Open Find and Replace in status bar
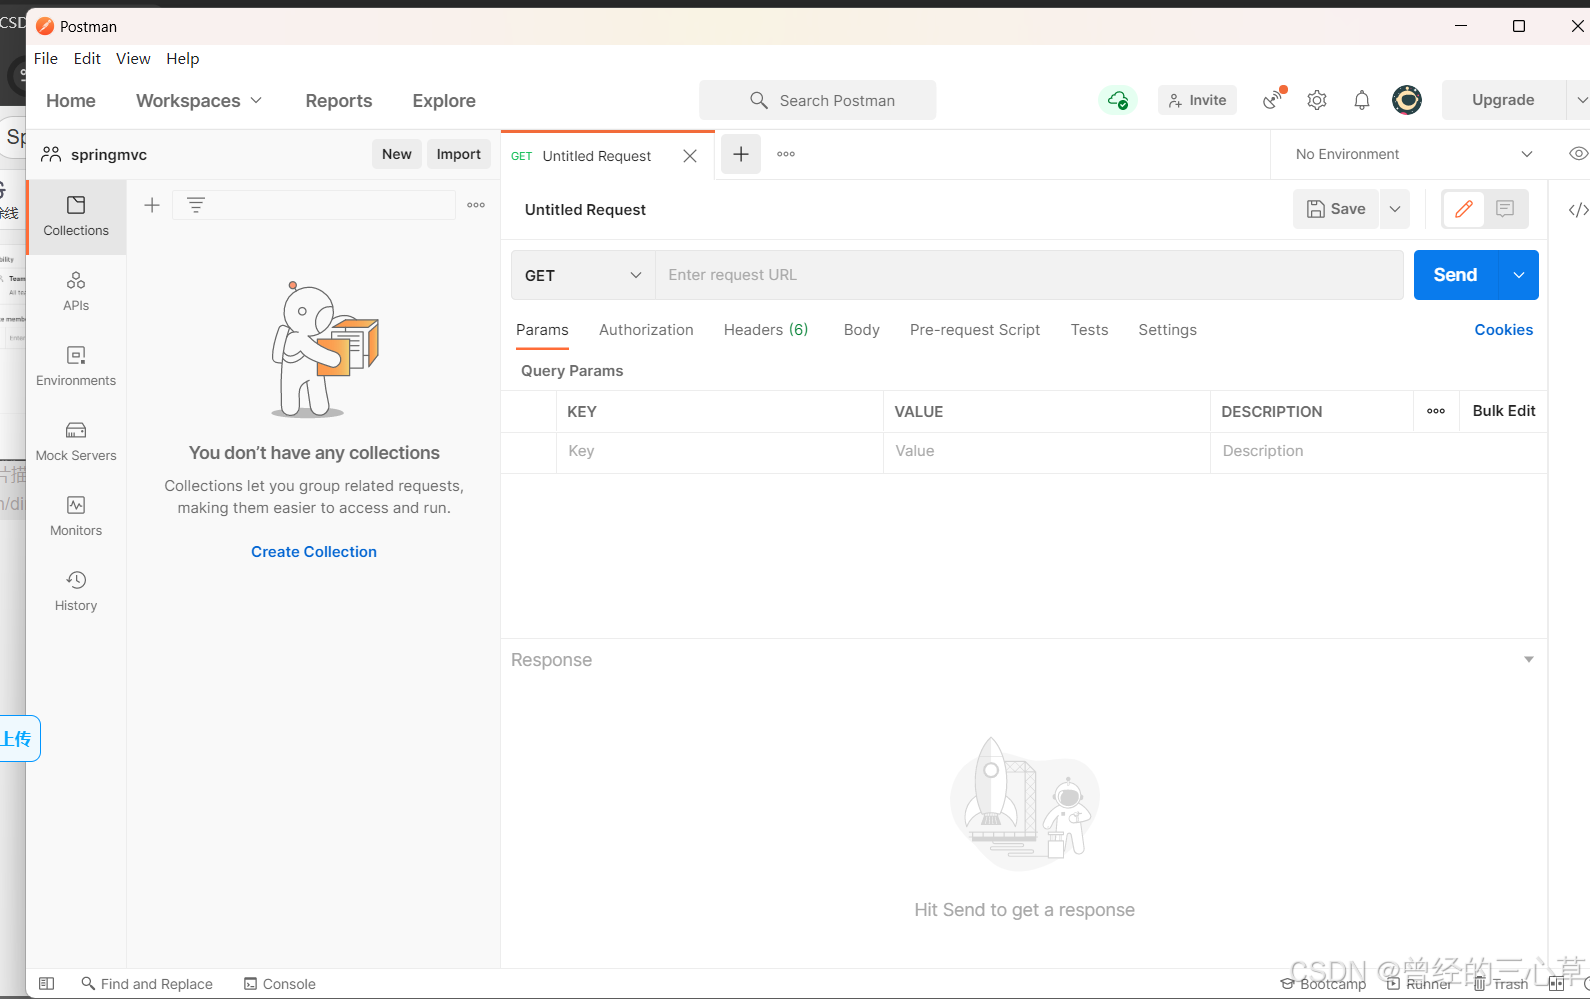This screenshot has height=999, width=1590. tap(147, 984)
